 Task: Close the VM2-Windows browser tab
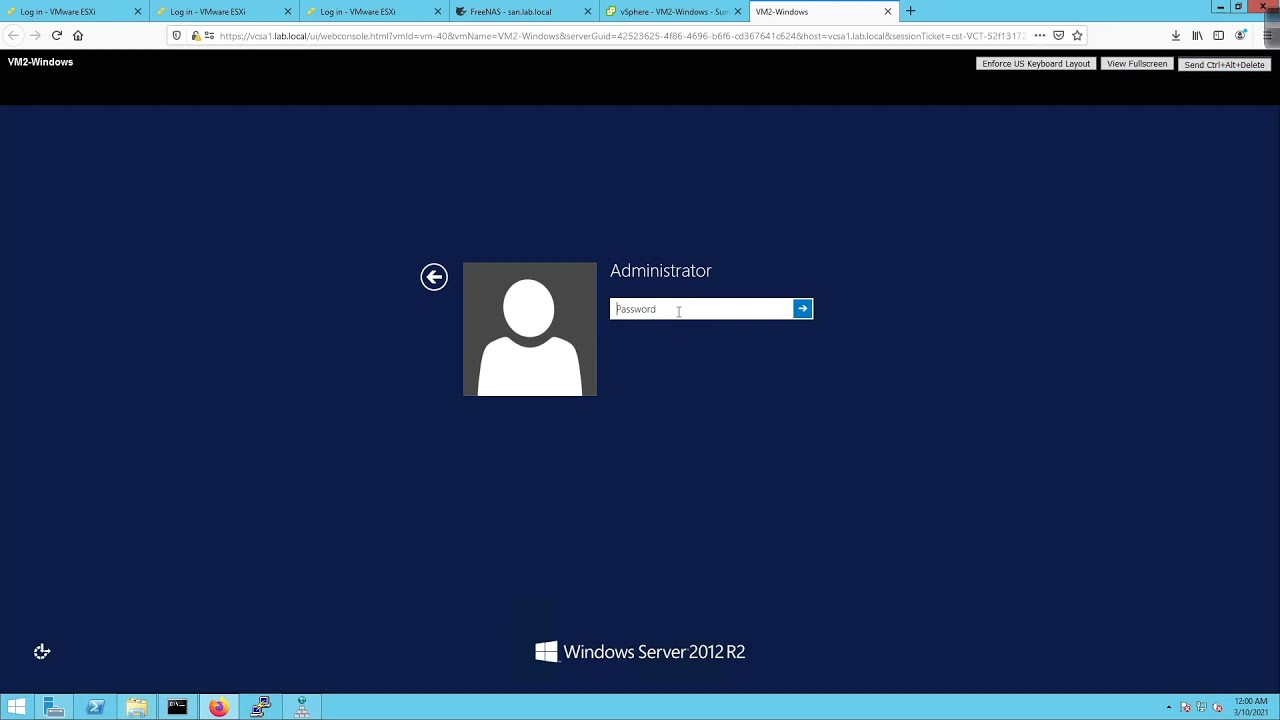click(887, 12)
